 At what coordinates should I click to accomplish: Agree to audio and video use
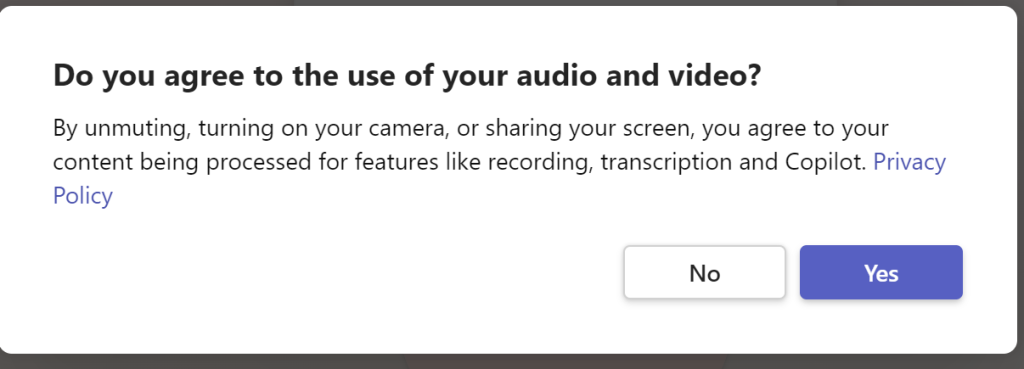[881, 272]
